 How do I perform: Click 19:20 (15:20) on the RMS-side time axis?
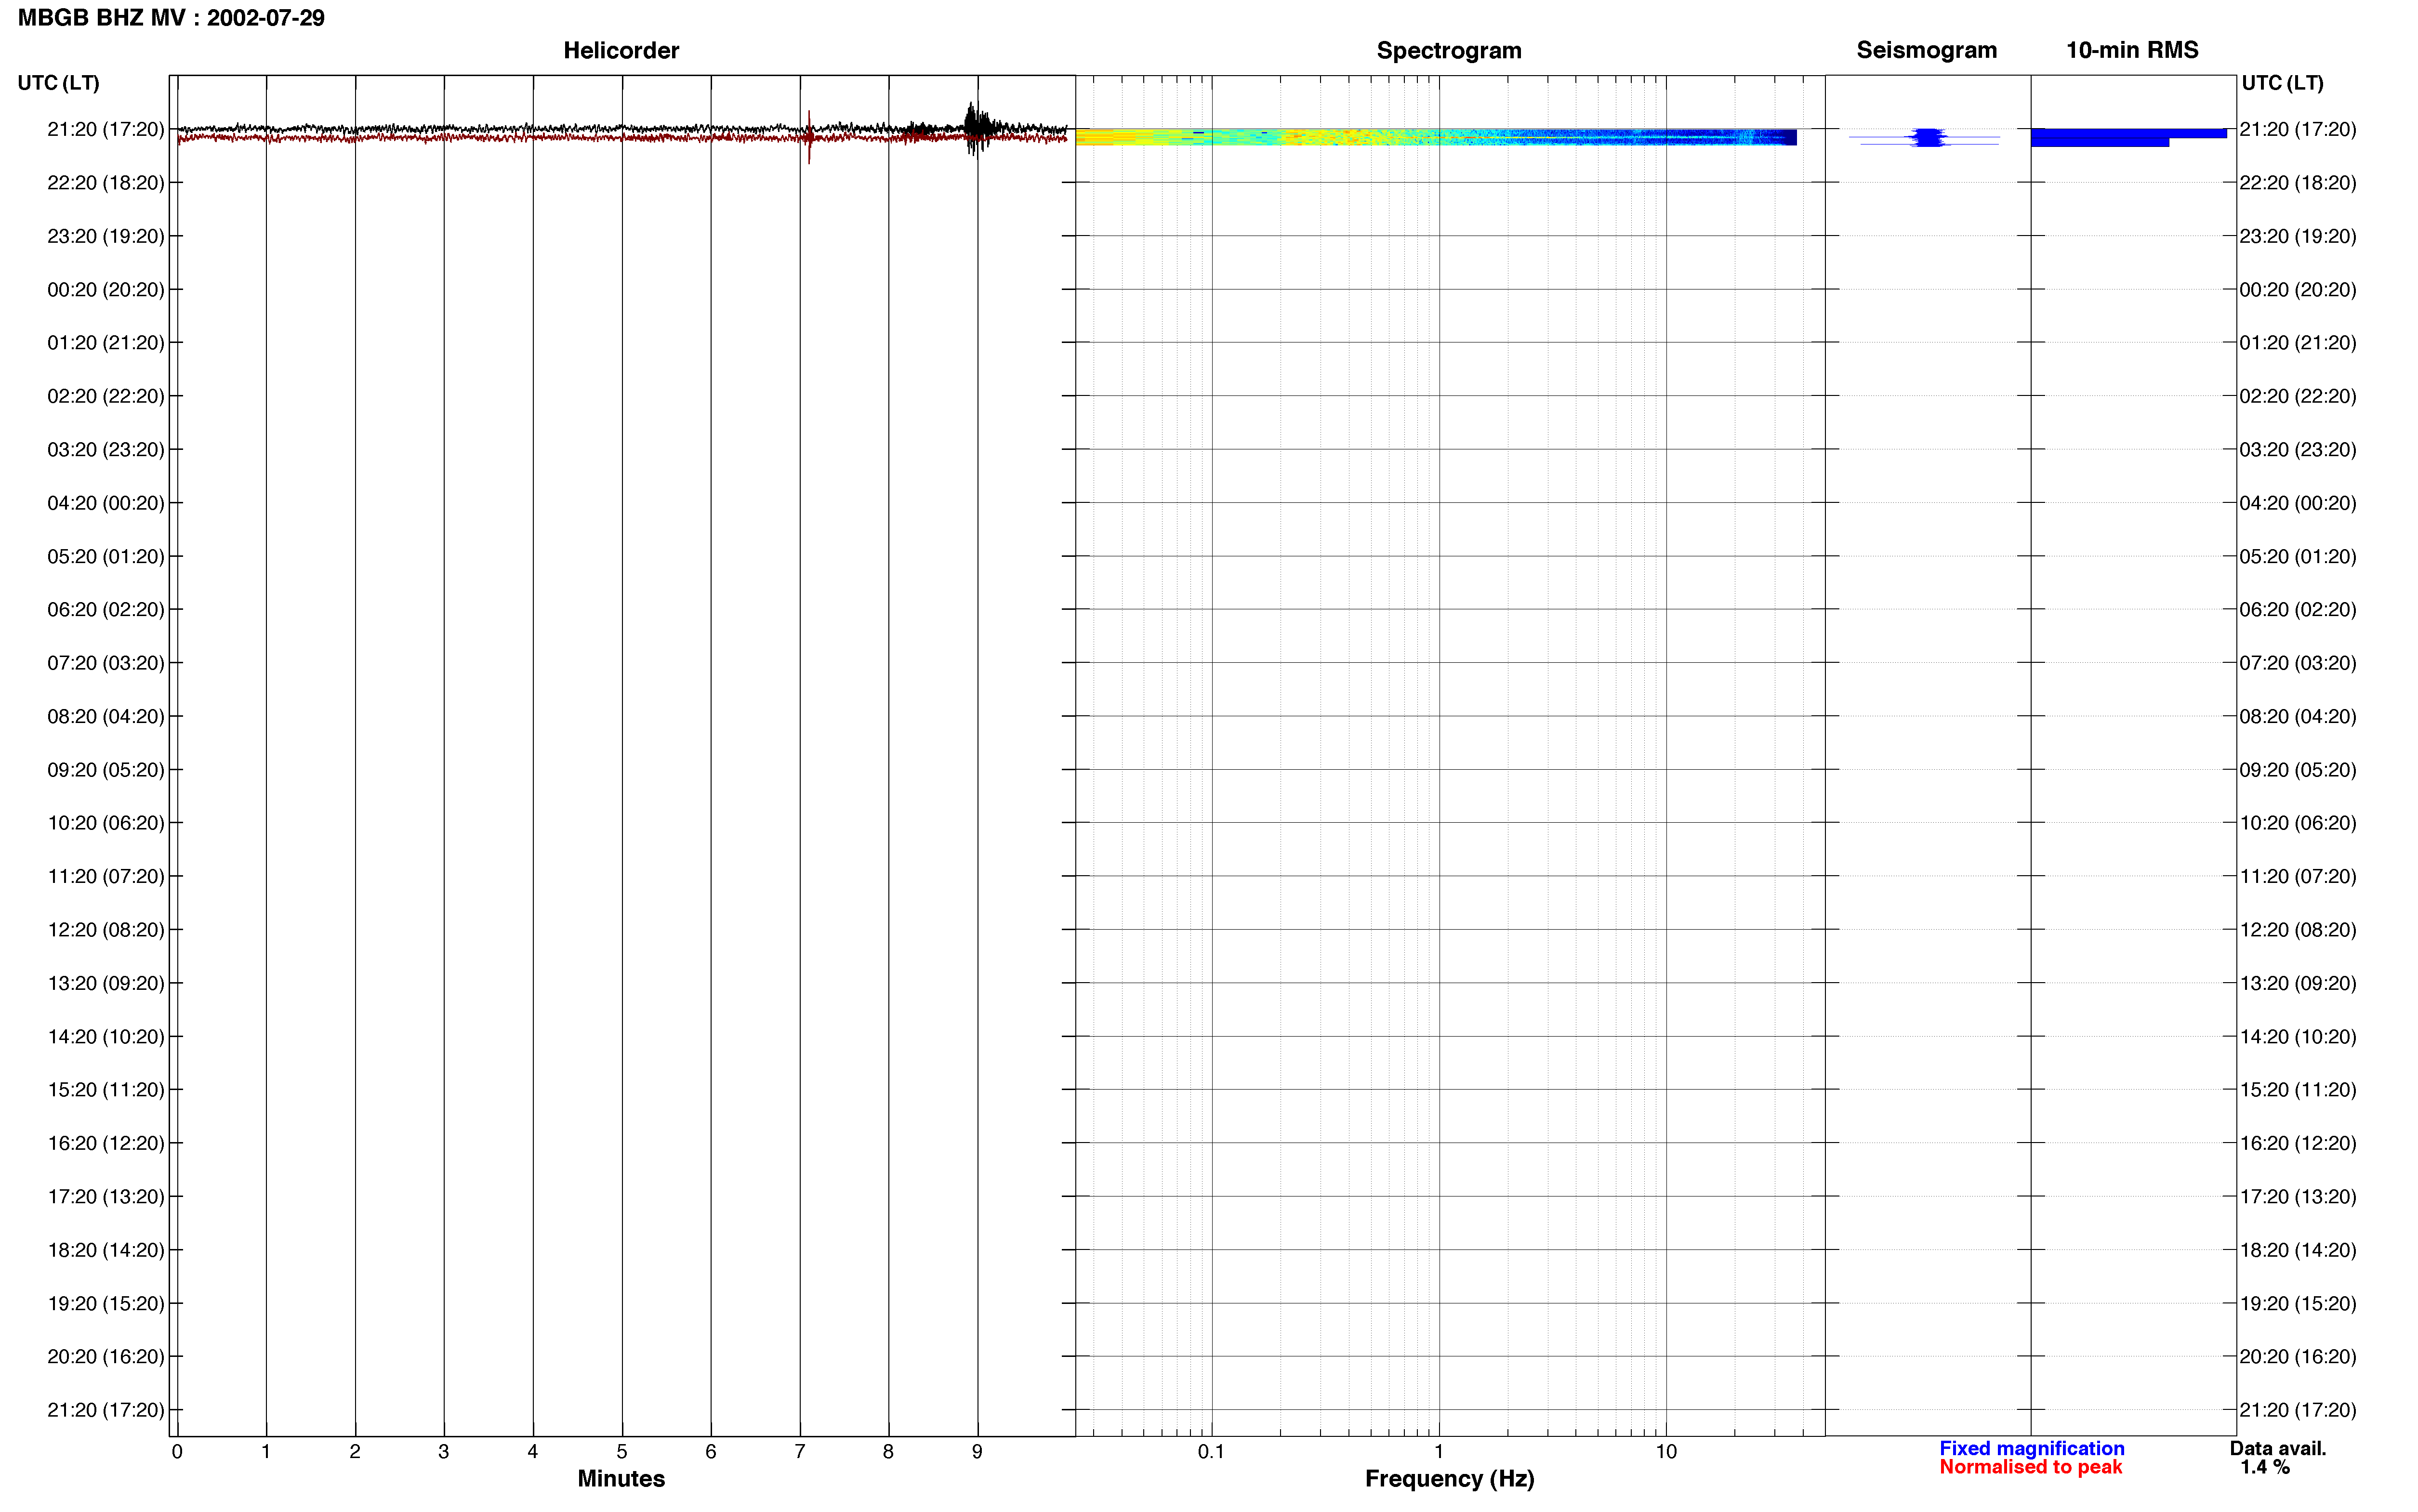2298,1303
